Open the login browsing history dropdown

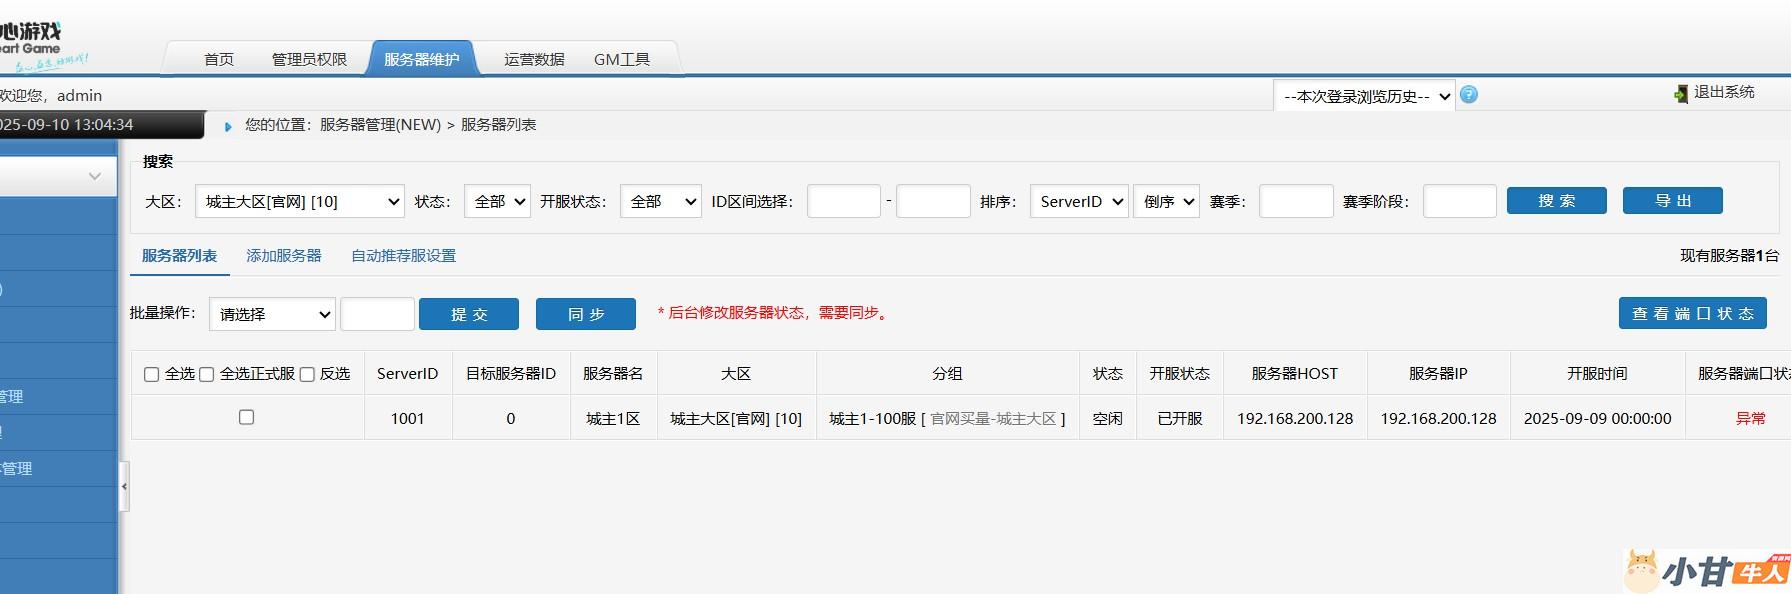click(1364, 96)
